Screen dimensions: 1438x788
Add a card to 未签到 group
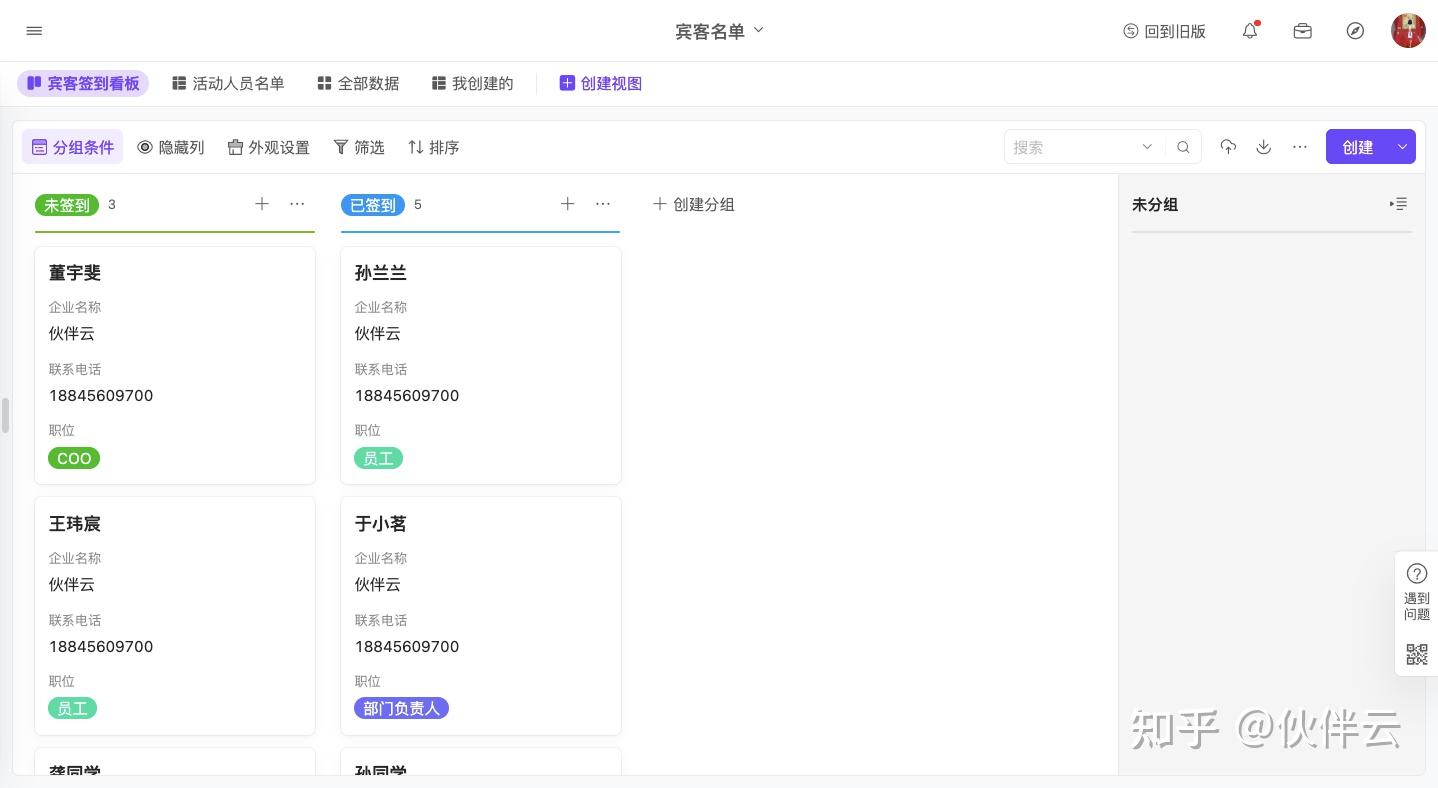262,204
